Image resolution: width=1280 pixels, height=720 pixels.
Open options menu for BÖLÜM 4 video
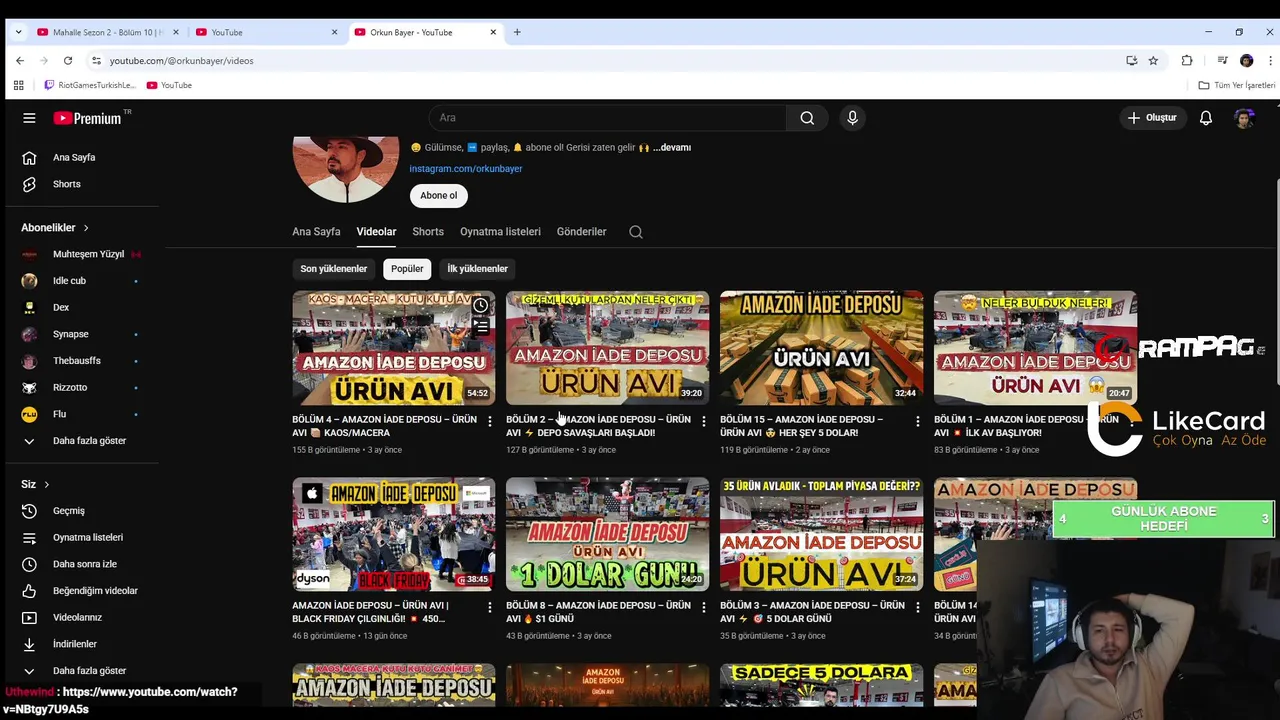[489, 421]
